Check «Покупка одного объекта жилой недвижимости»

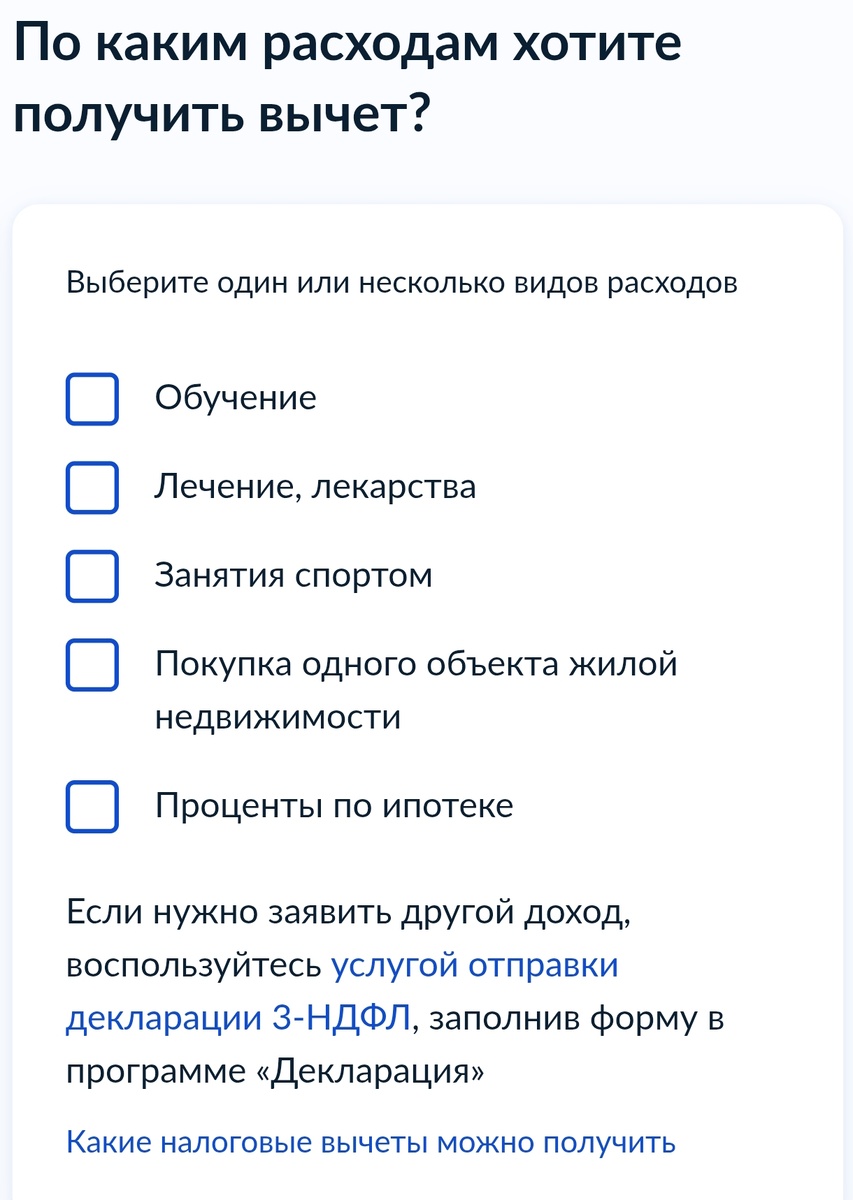tap(92, 663)
